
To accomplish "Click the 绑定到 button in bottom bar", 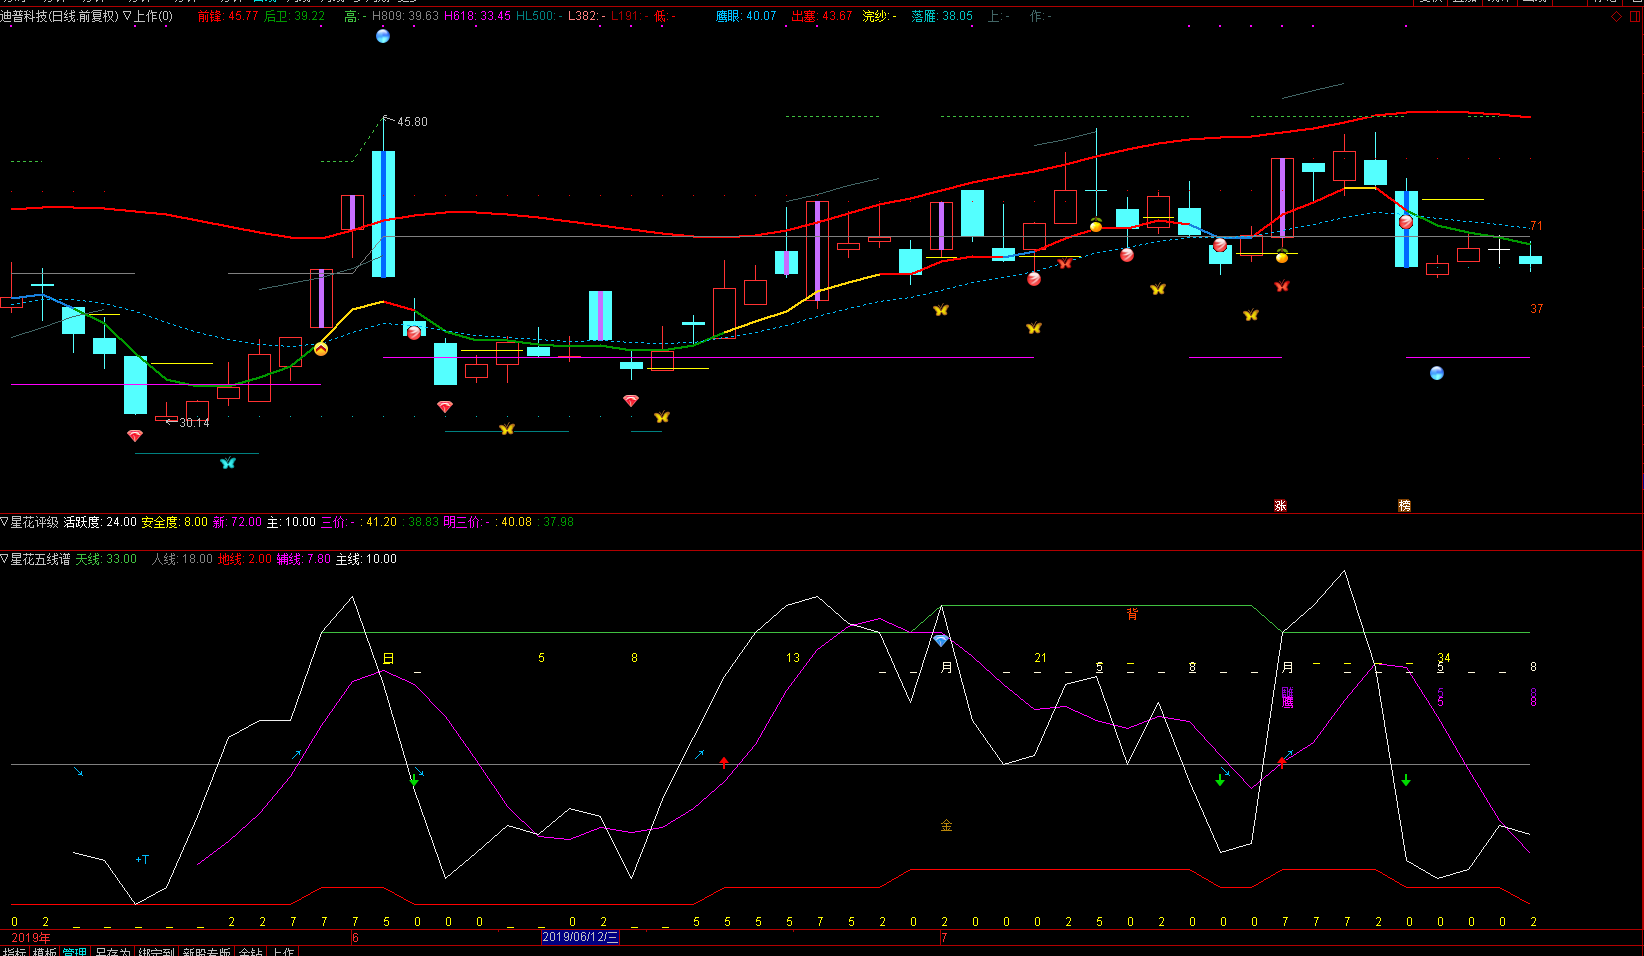I will [157, 952].
